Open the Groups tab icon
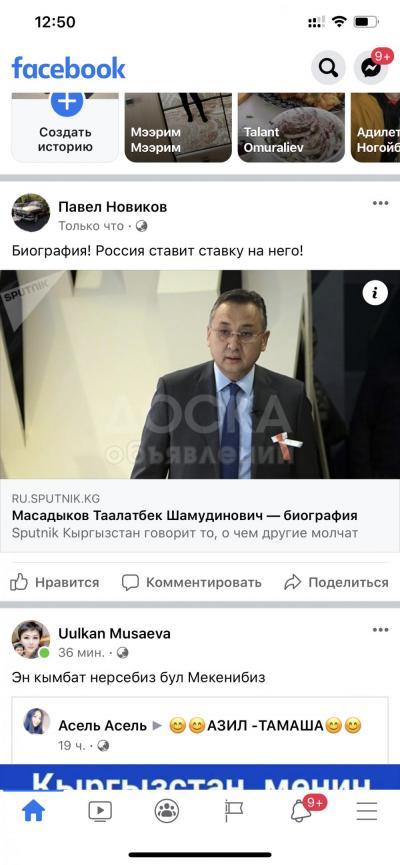Screen dimensions: 400x865 tap(167, 810)
